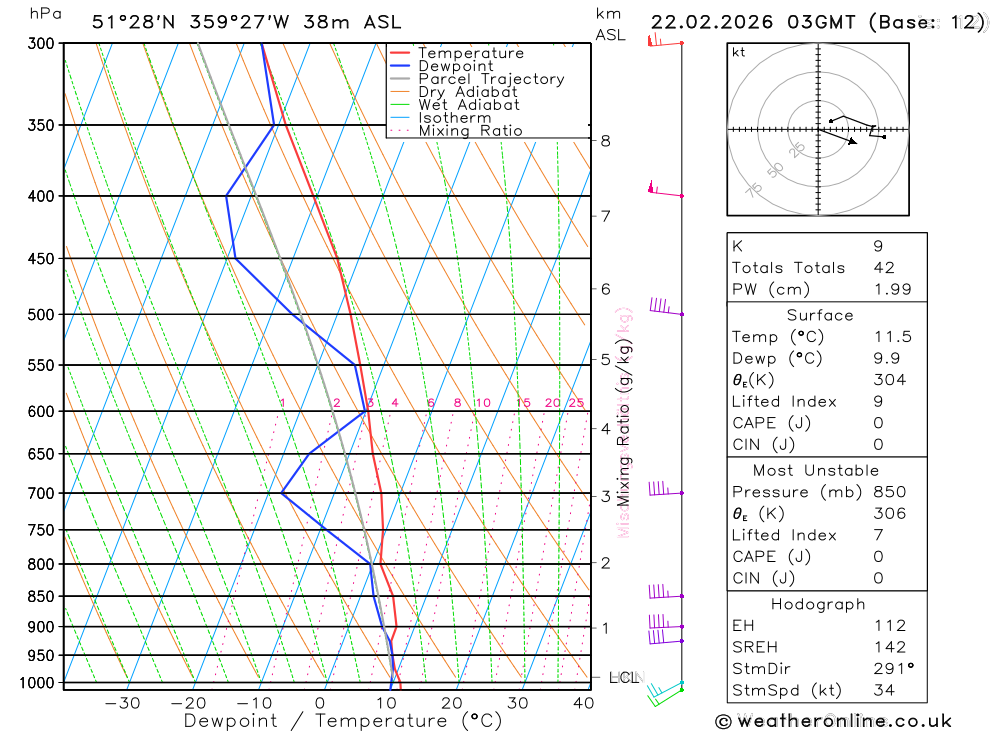Click the 300 hPa pressure label
Screen dimensions: 1000x733
(x=41, y=43)
